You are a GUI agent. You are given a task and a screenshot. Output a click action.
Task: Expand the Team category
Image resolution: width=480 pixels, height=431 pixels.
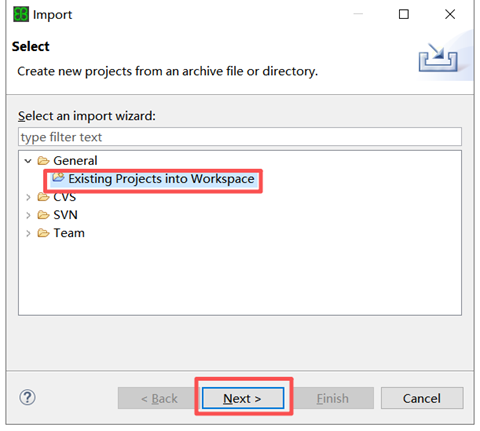[28, 233]
